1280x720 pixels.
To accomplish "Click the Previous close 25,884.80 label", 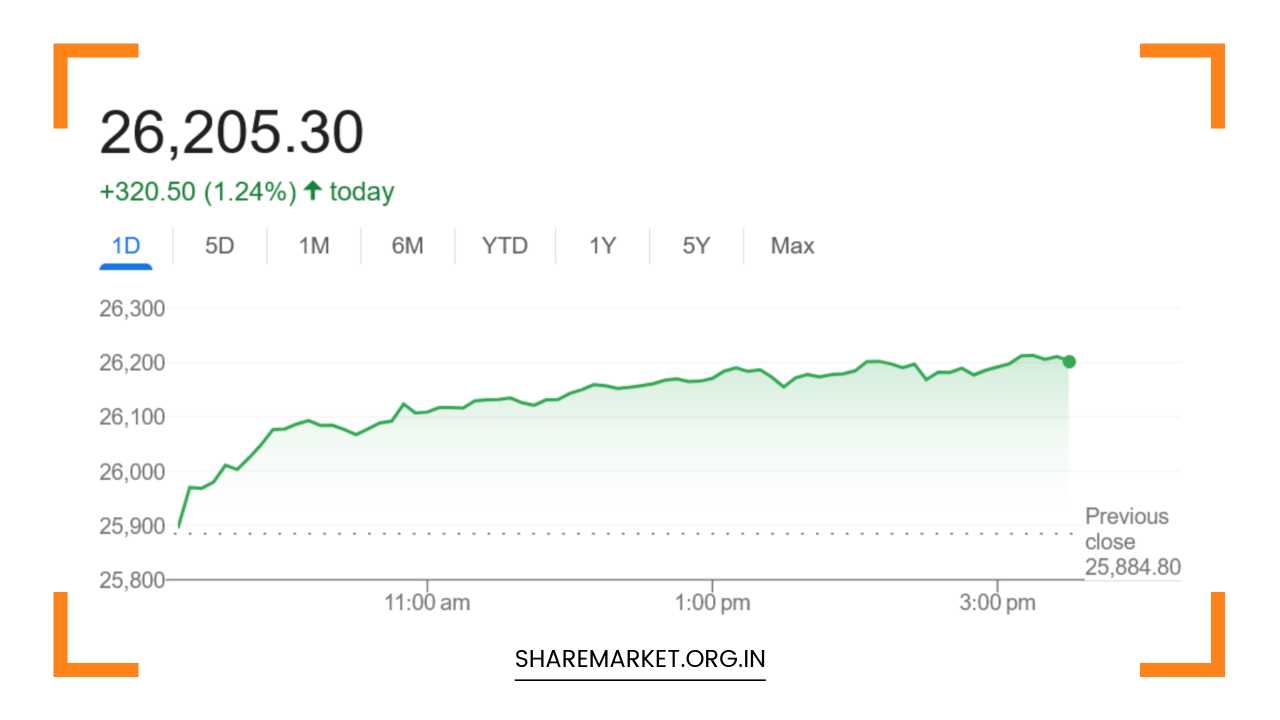I will [1132, 542].
